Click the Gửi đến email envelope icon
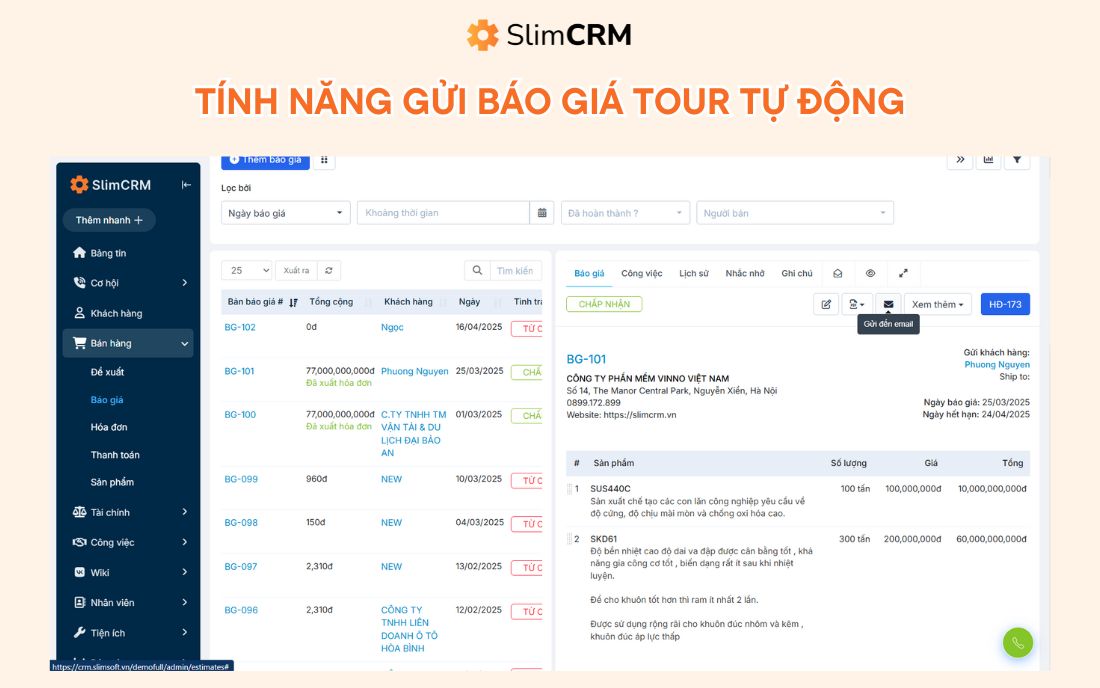The image size is (1100, 688). tap(887, 304)
